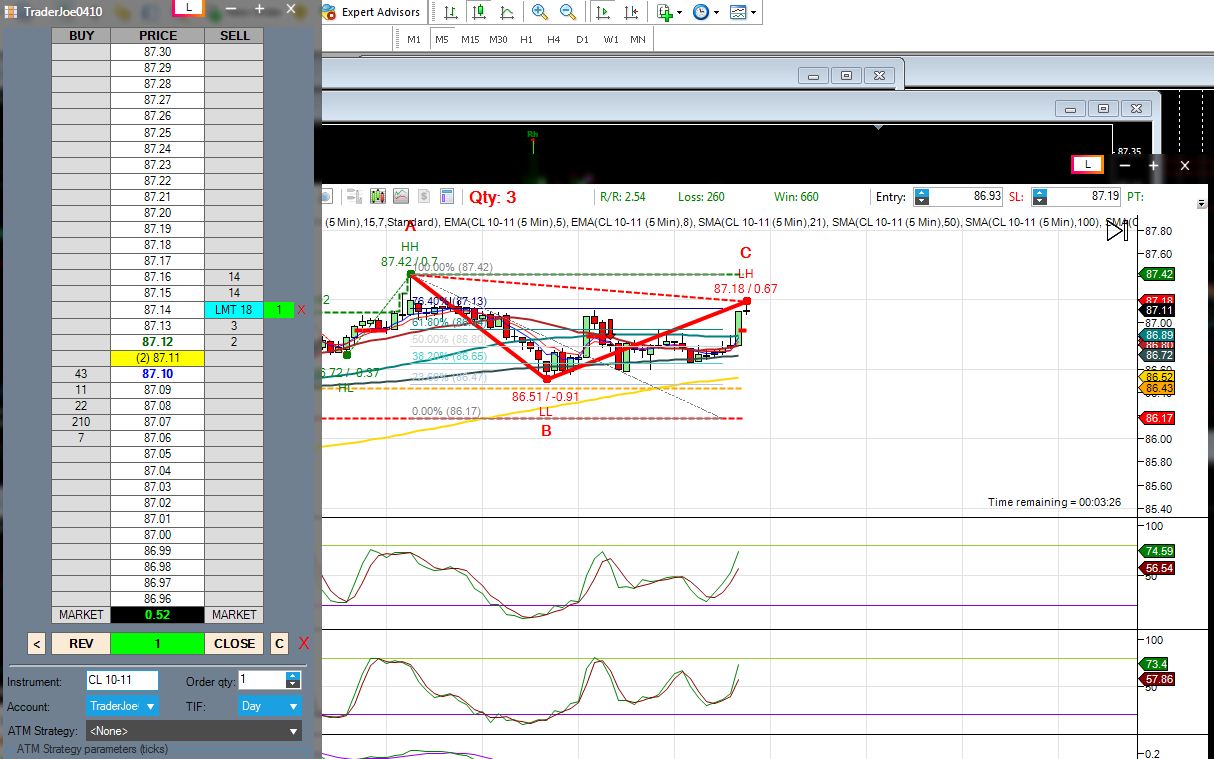This screenshot has height=759, width=1214.
Task: Click the yellow (2) 87.11 price cell
Action: click(x=157, y=358)
